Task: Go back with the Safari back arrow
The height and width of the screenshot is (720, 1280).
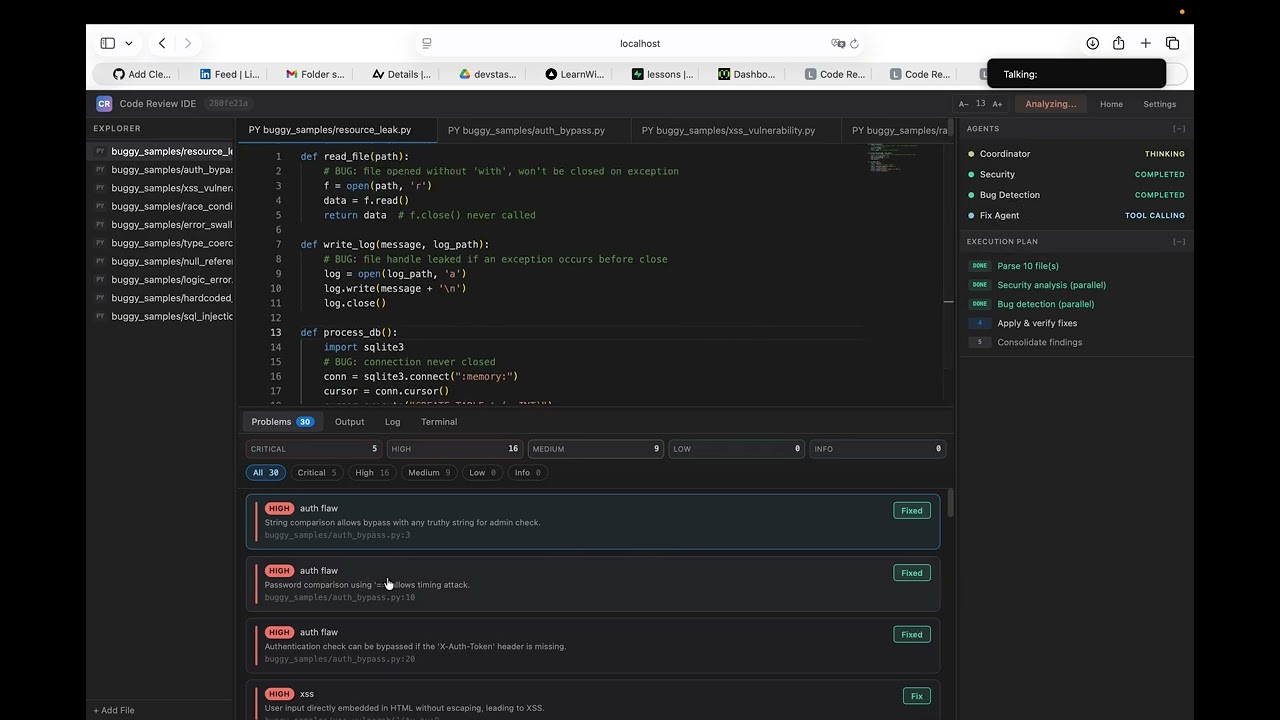Action: (162, 43)
